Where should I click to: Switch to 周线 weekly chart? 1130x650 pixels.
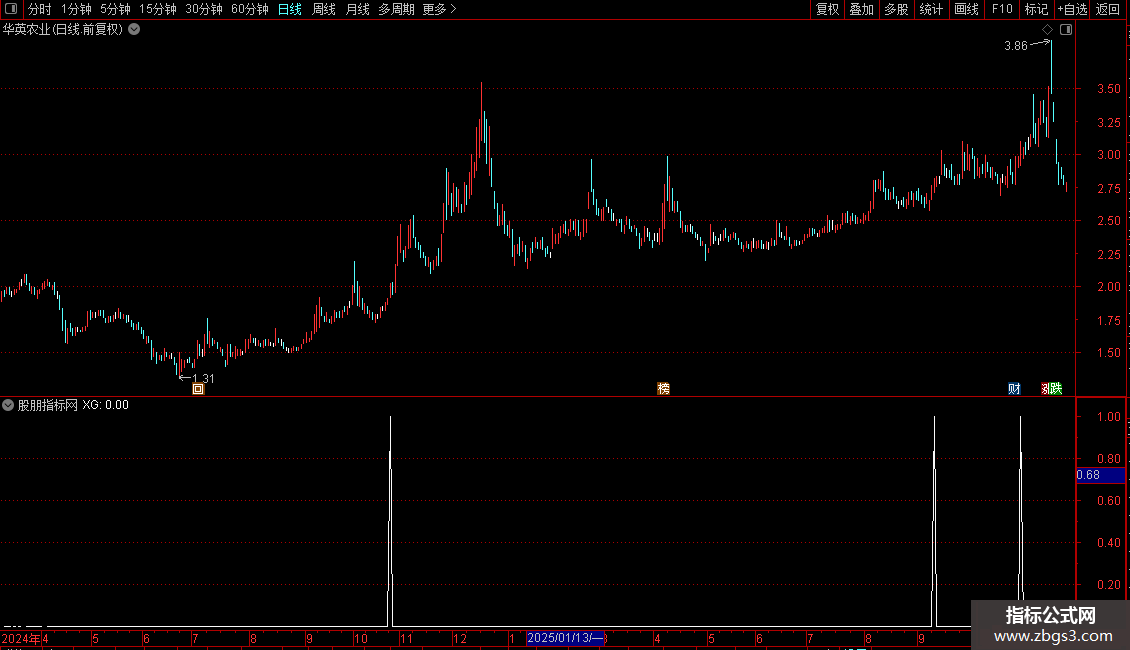324,9
